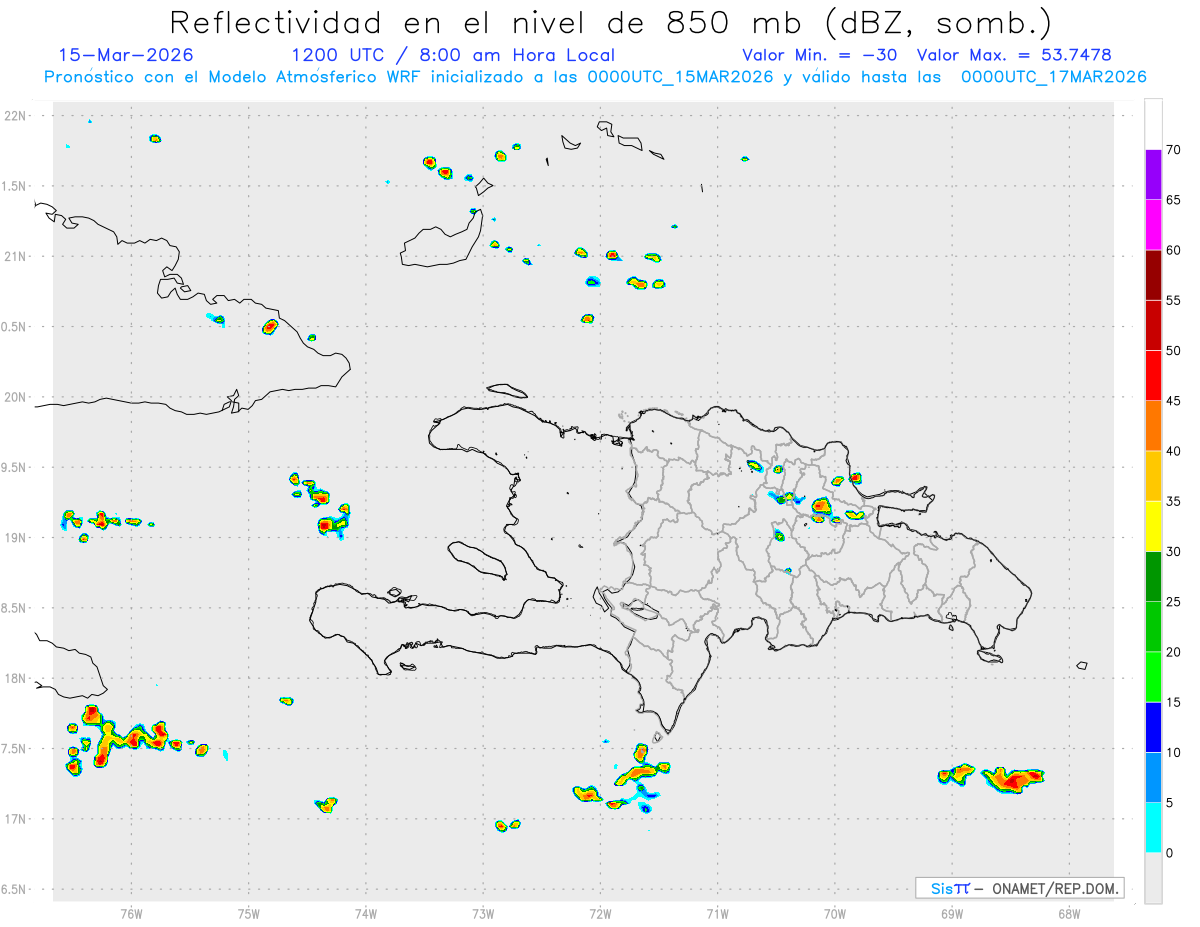Pick the dark green 25–30 dBZ color band

pyautogui.click(x=1153, y=577)
